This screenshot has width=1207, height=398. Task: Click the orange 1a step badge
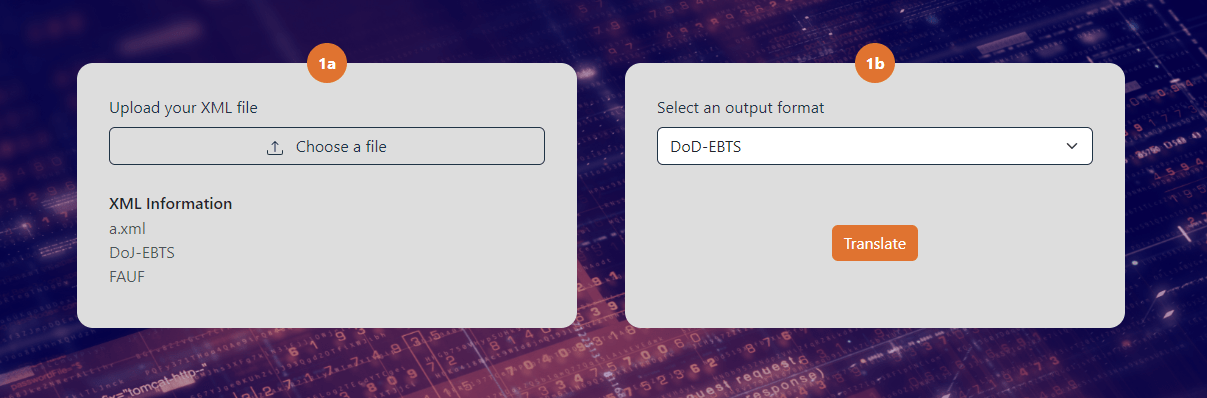click(x=327, y=64)
